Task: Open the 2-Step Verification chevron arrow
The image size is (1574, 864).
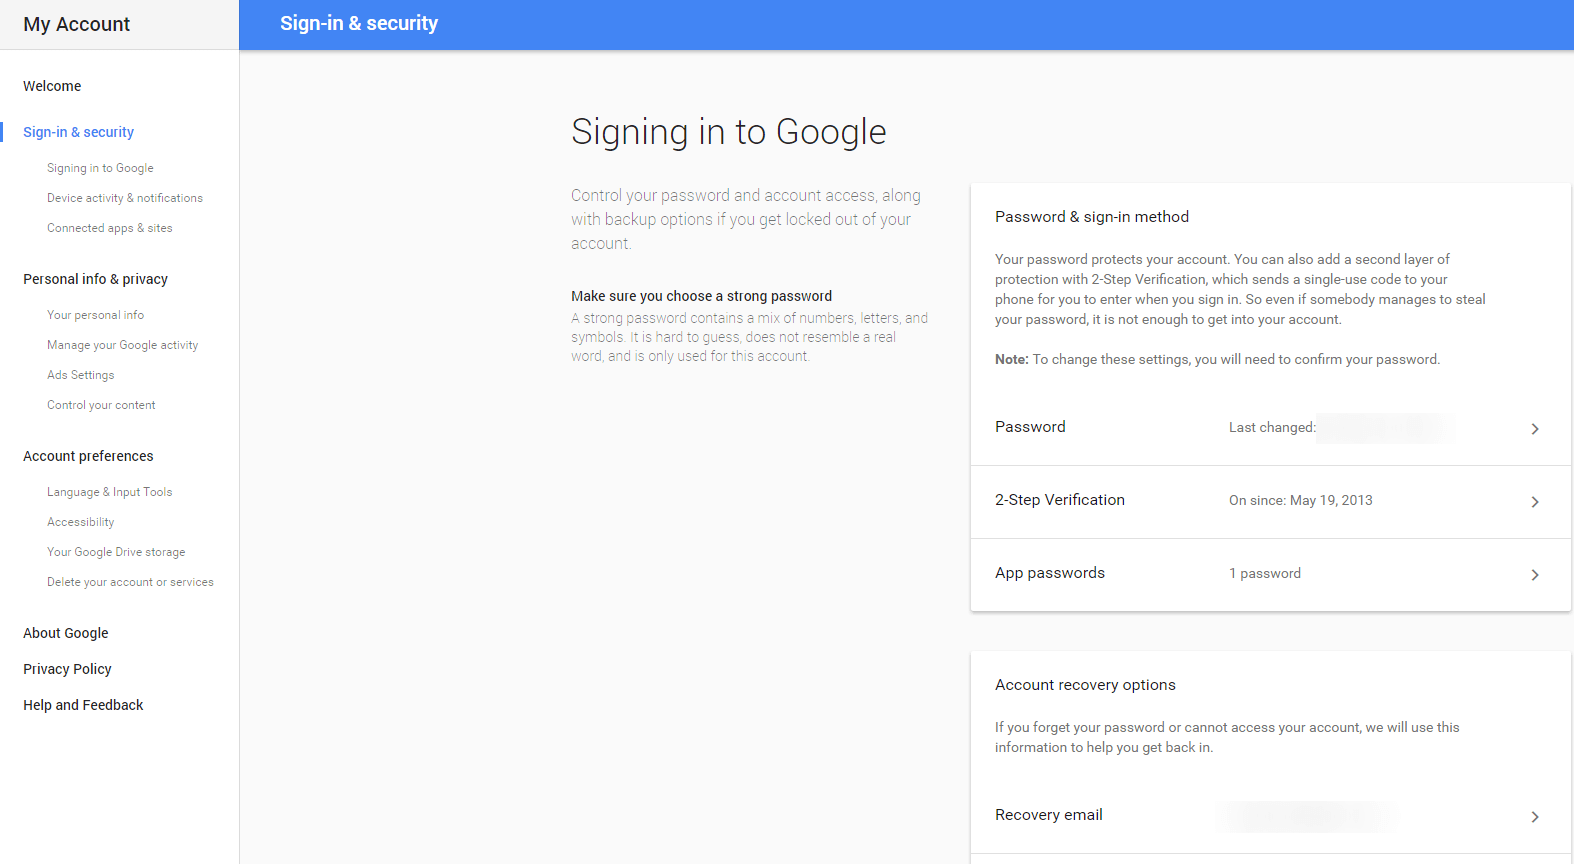Action: coord(1535,502)
